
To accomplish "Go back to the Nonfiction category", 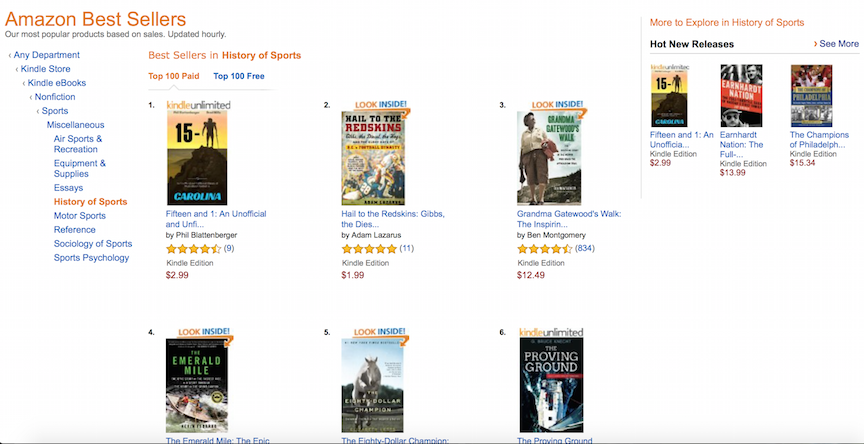I will (55, 97).
